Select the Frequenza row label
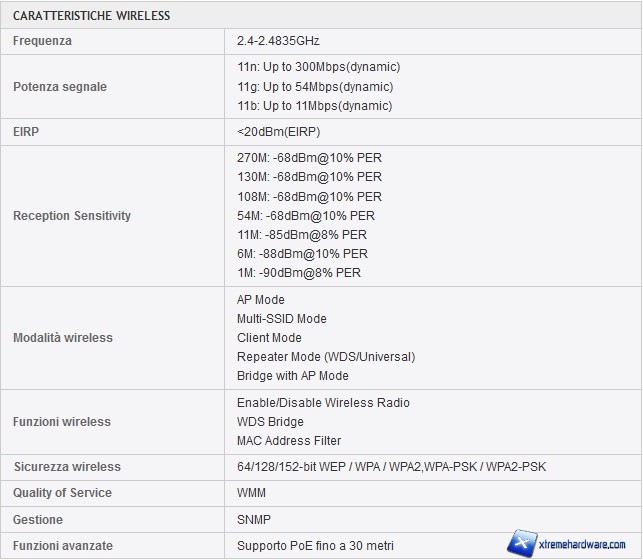This screenshot has height=560, width=643. pos(42,41)
